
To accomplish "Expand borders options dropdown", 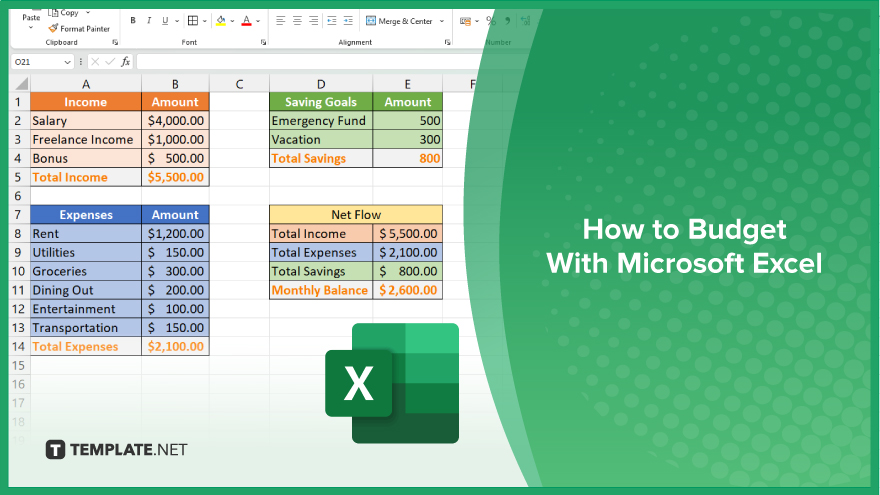I will [x=204, y=21].
